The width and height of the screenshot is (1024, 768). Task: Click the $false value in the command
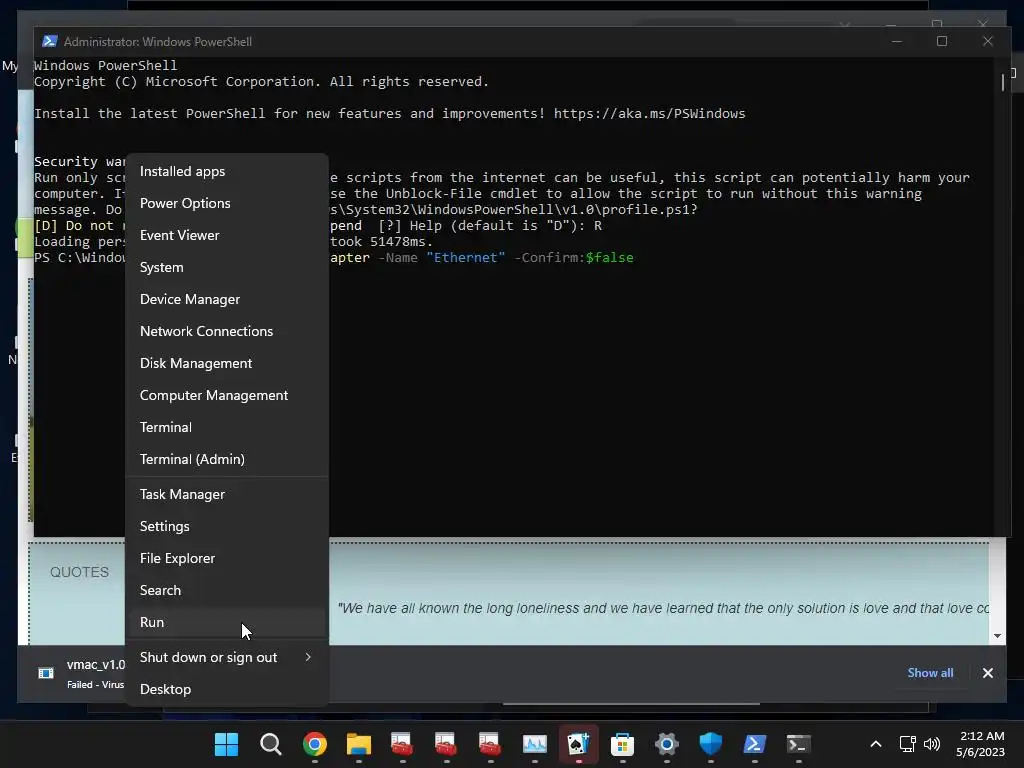[609, 257]
